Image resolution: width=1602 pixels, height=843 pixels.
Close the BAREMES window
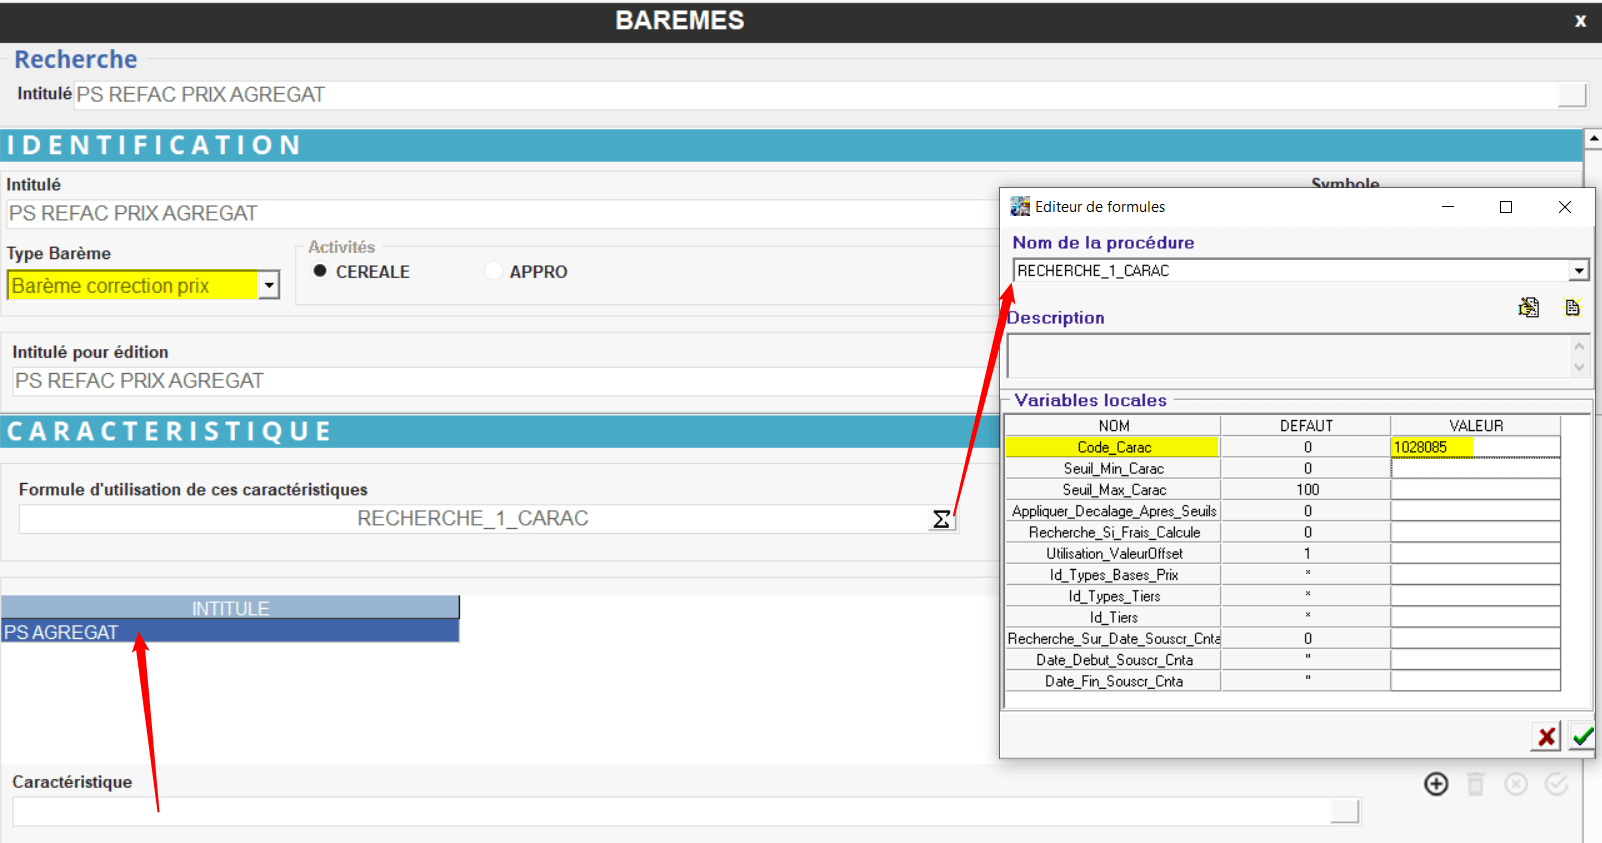tap(1580, 21)
